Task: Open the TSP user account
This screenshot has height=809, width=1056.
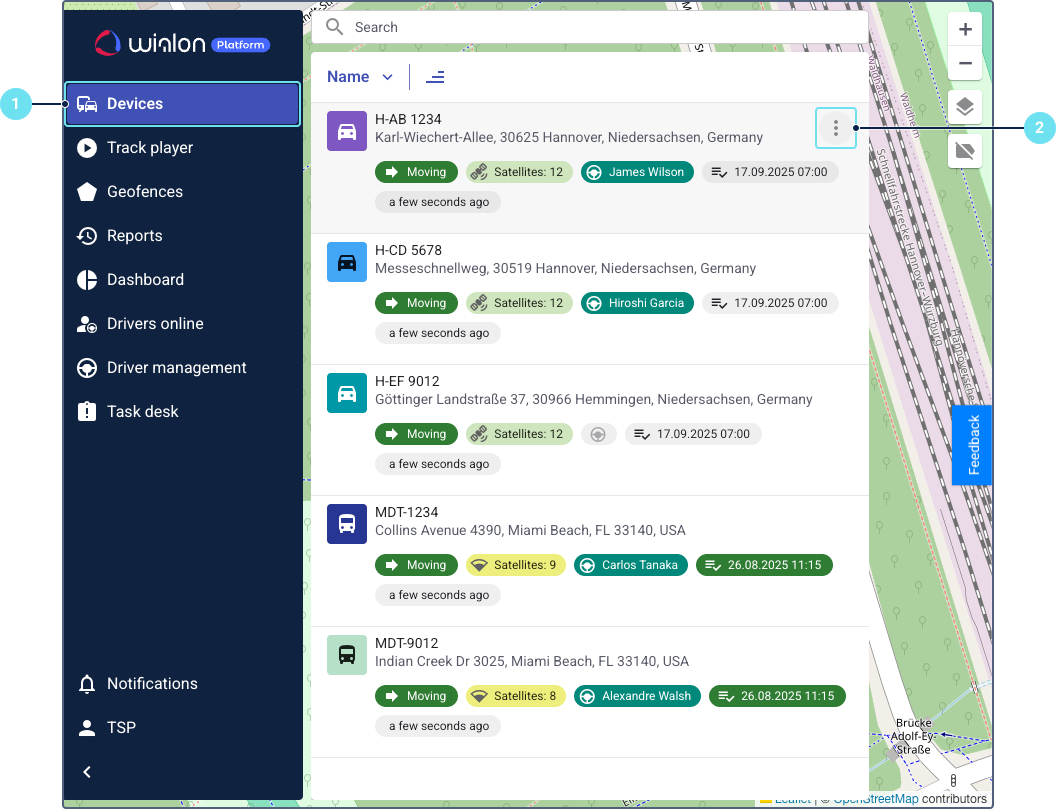Action: tap(121, 728)
